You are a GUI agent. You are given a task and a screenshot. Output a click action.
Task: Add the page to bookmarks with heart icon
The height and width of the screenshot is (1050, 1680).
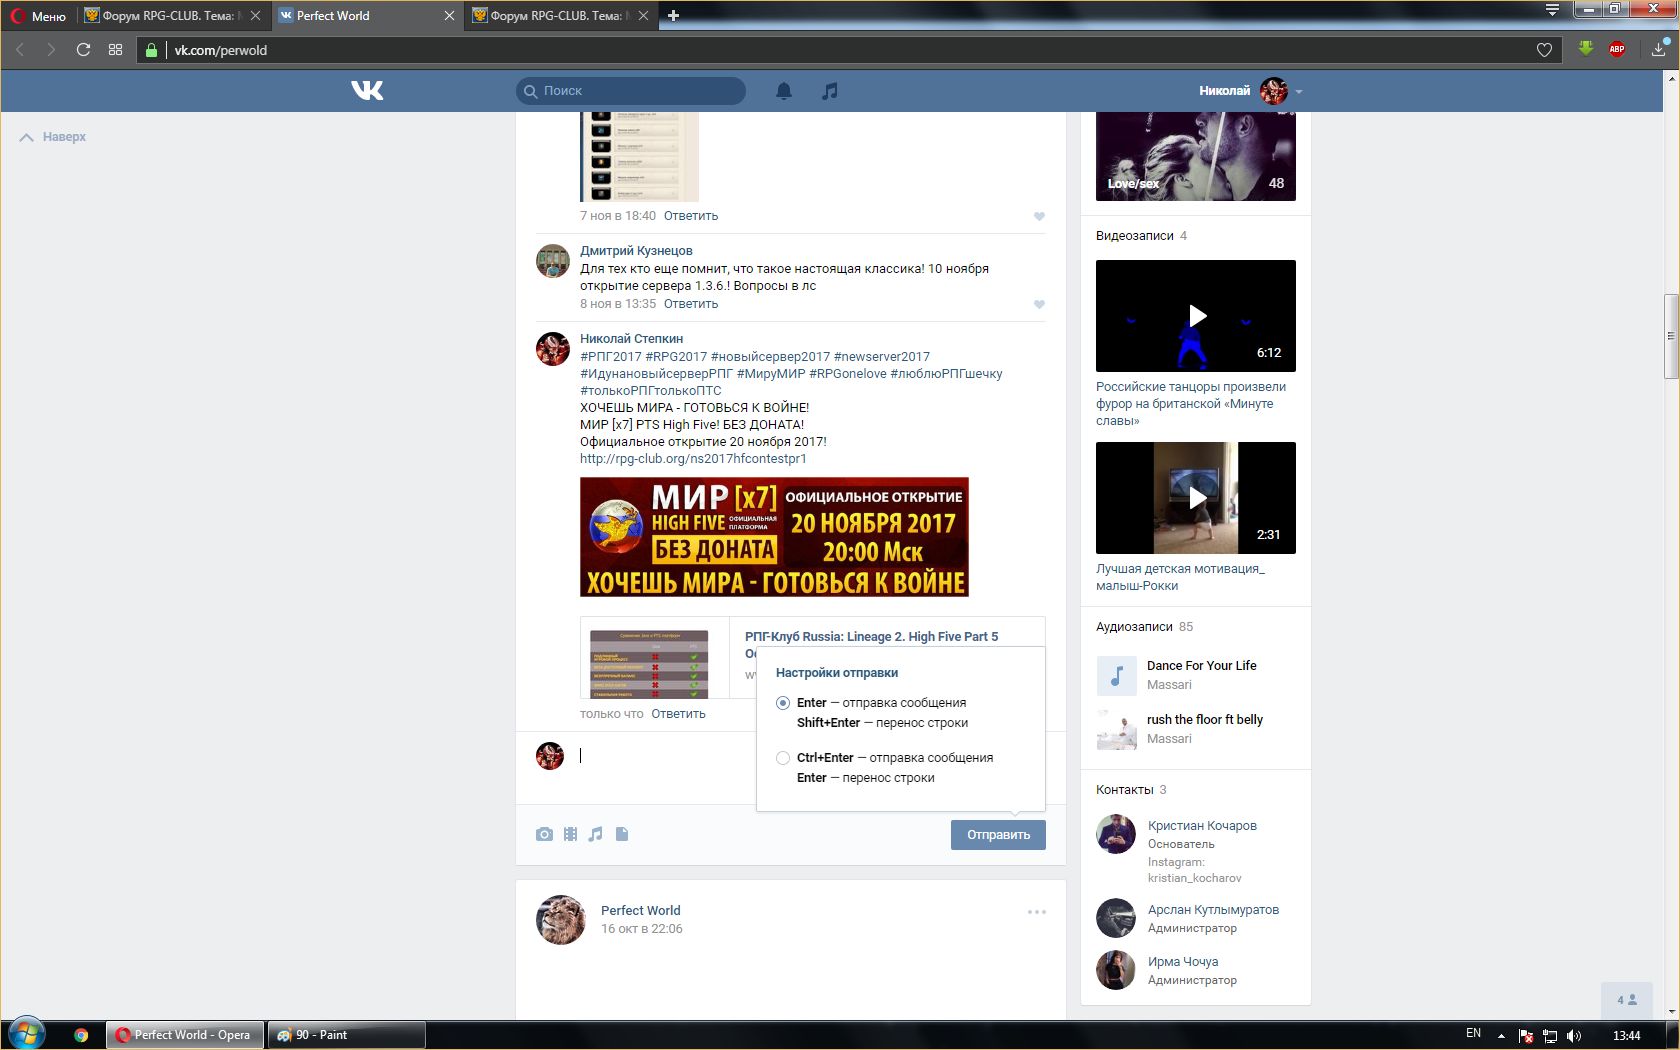pos(1544,49)
